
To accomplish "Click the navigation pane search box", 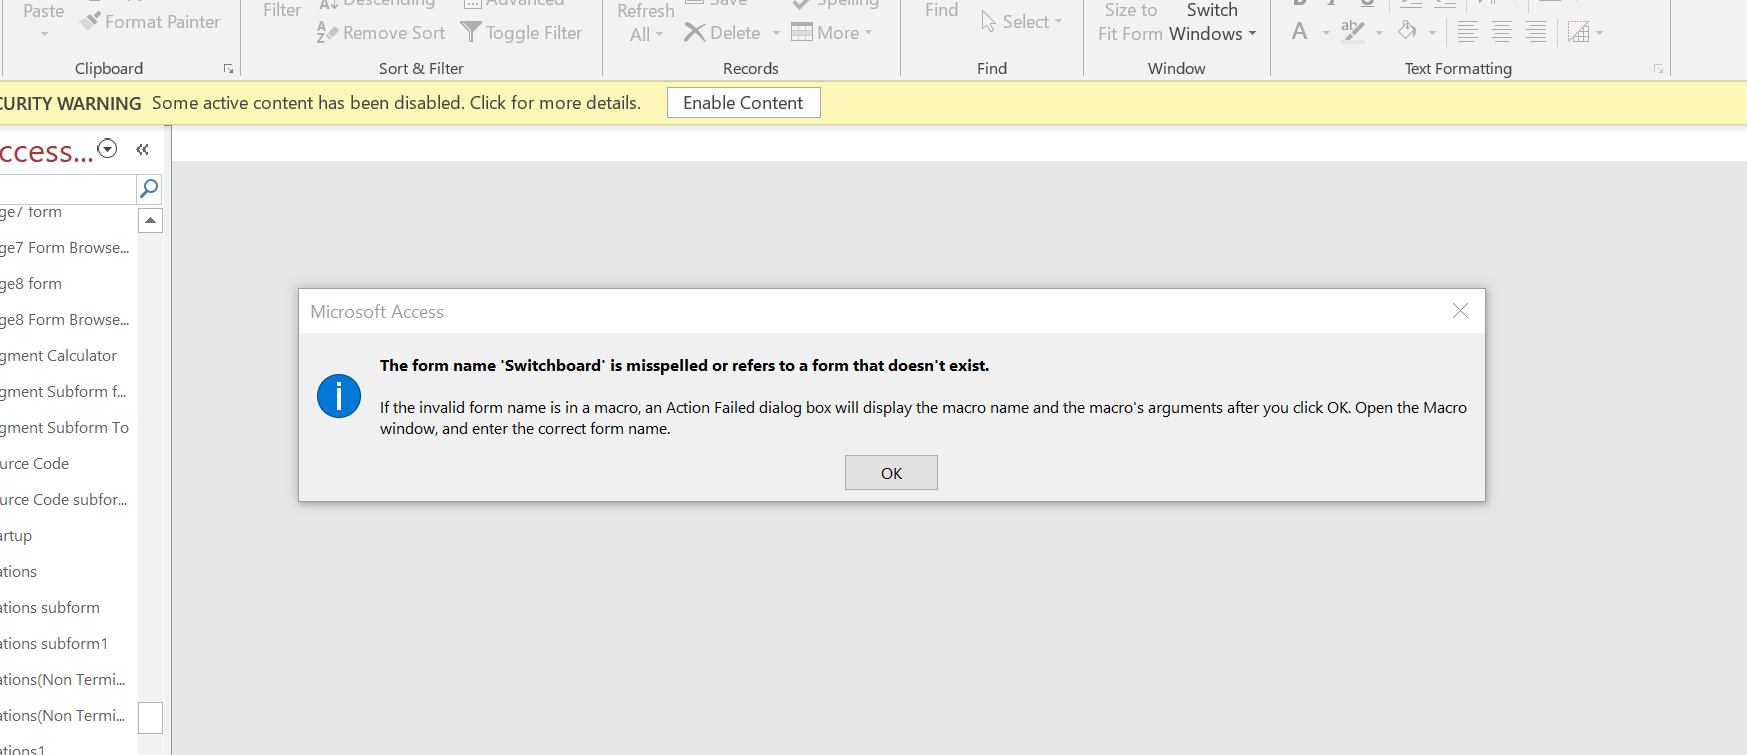I will tap(67, 188).
